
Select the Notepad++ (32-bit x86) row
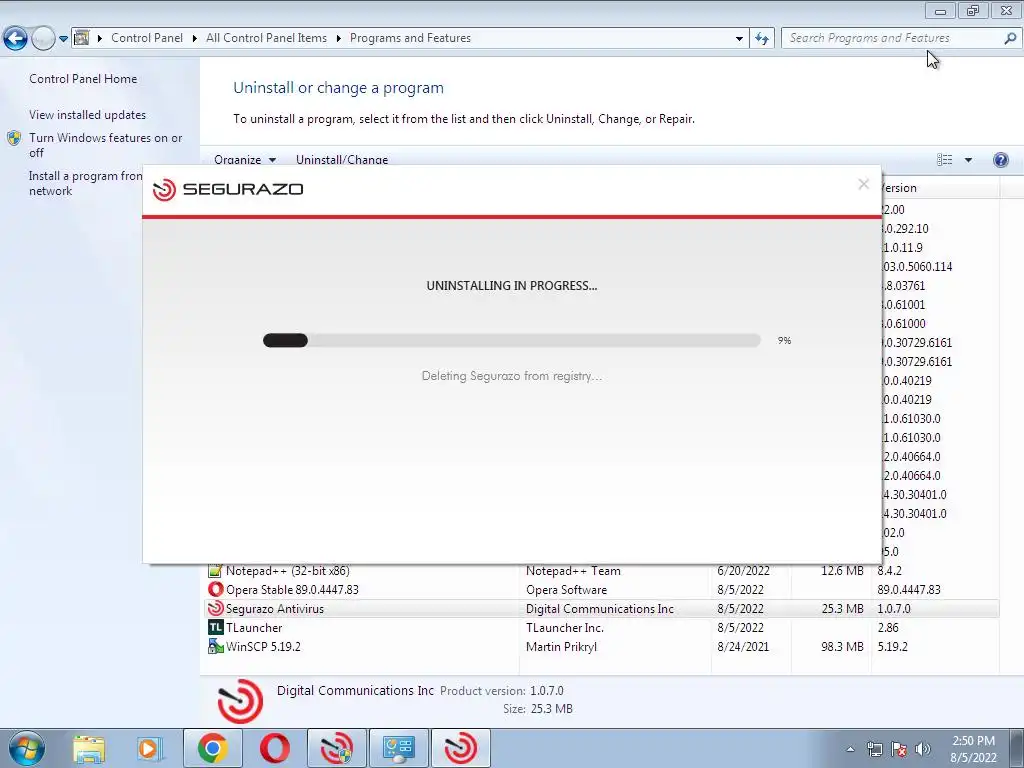tap(601, 571)
